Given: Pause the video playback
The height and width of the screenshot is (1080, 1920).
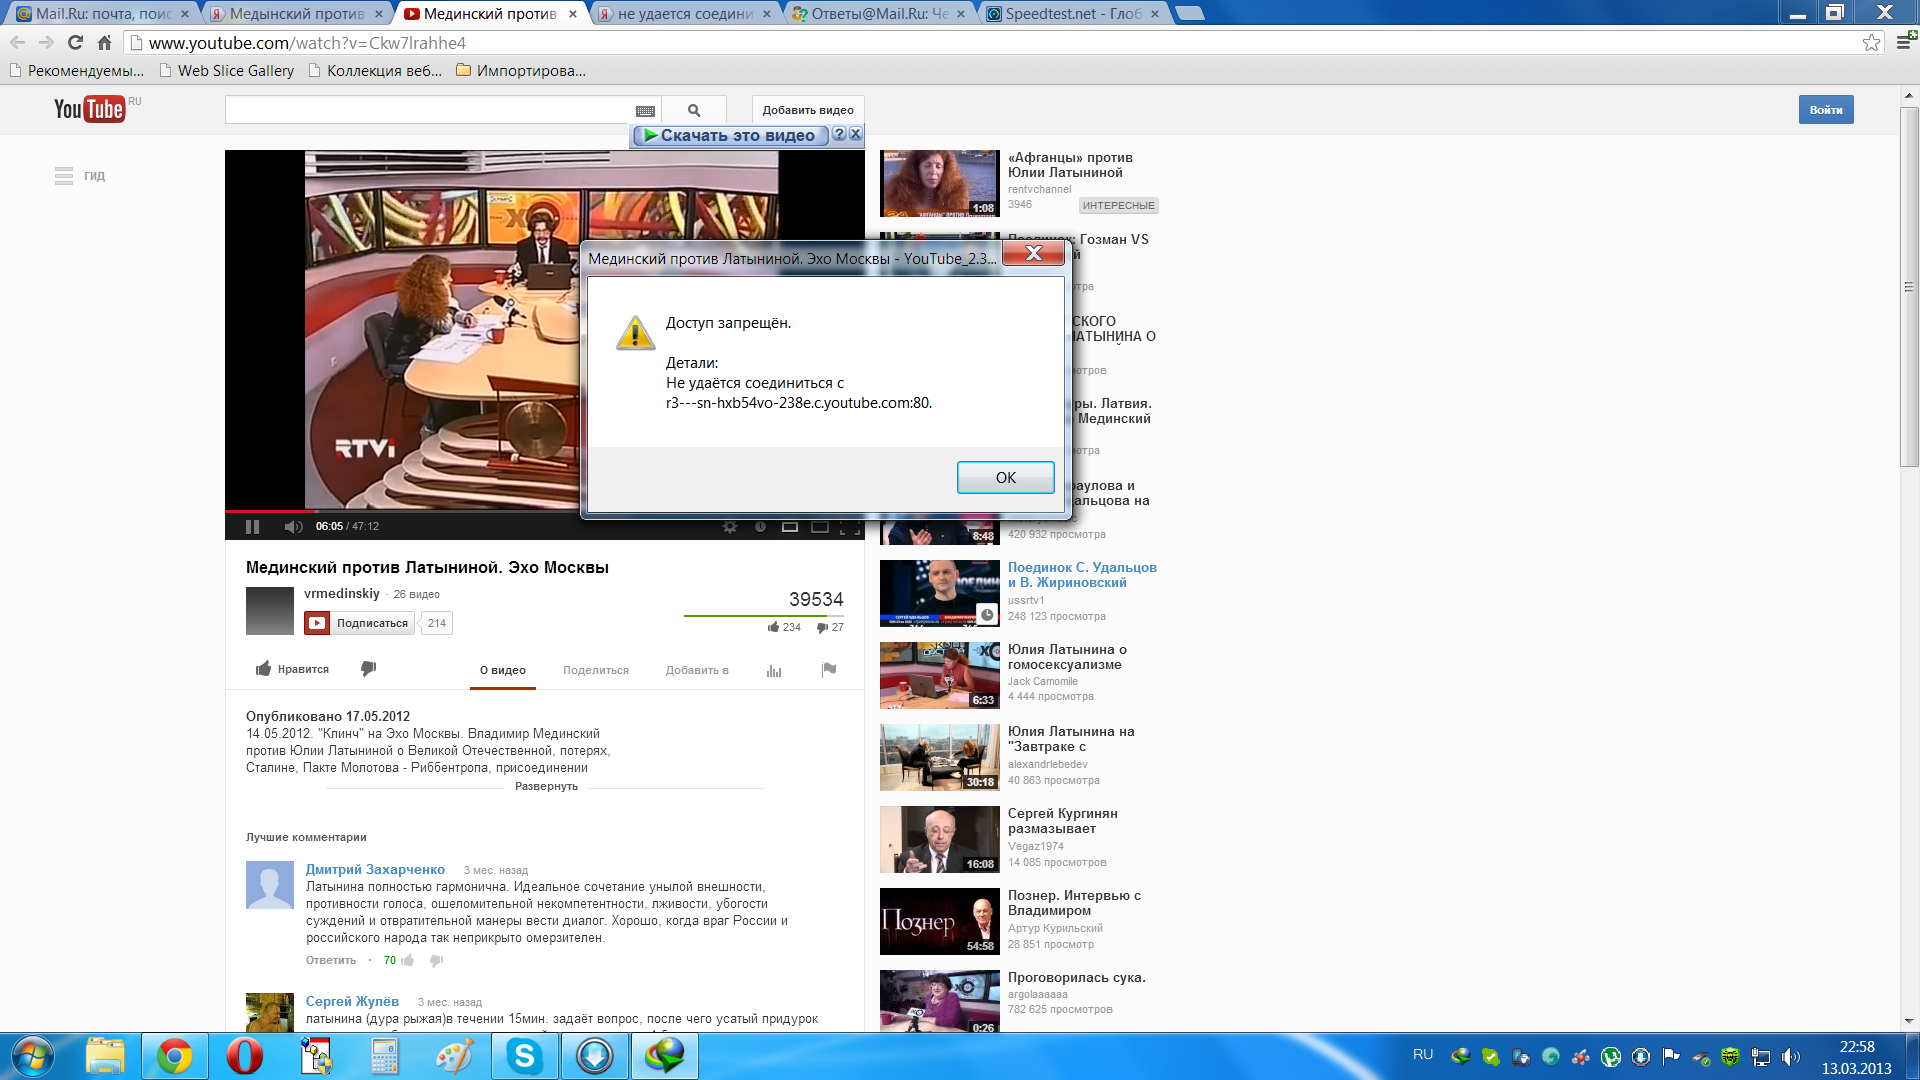Looking at the screenshot, I should pos(252,527).
